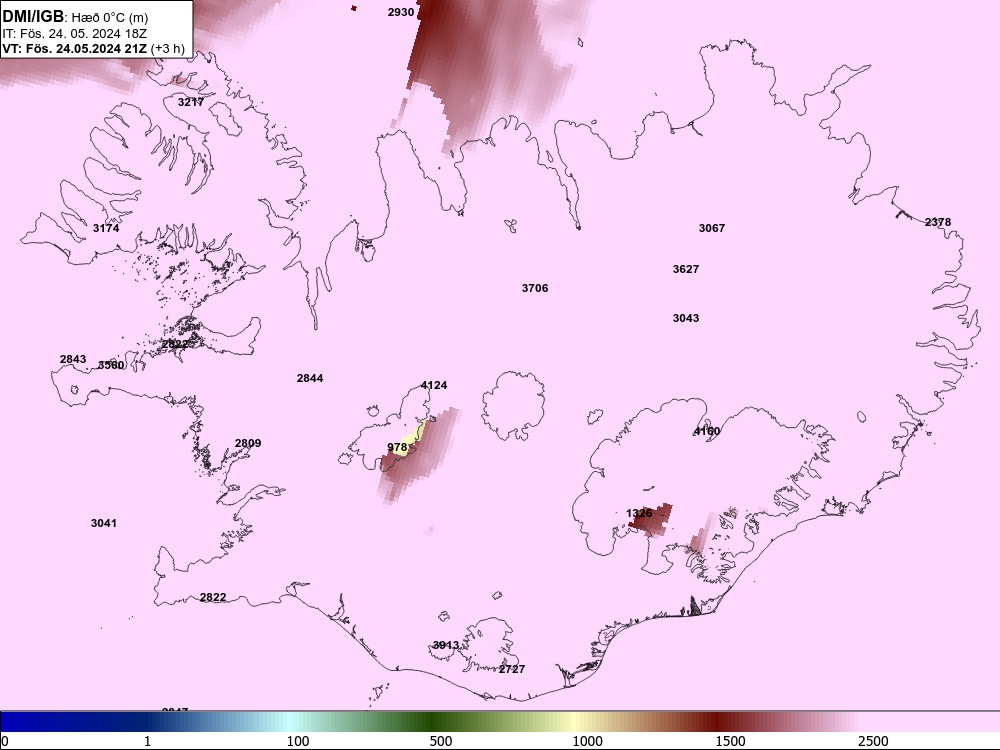Click the value 3706 in central Iceland

pyautogui.click(x=534, y=288)
